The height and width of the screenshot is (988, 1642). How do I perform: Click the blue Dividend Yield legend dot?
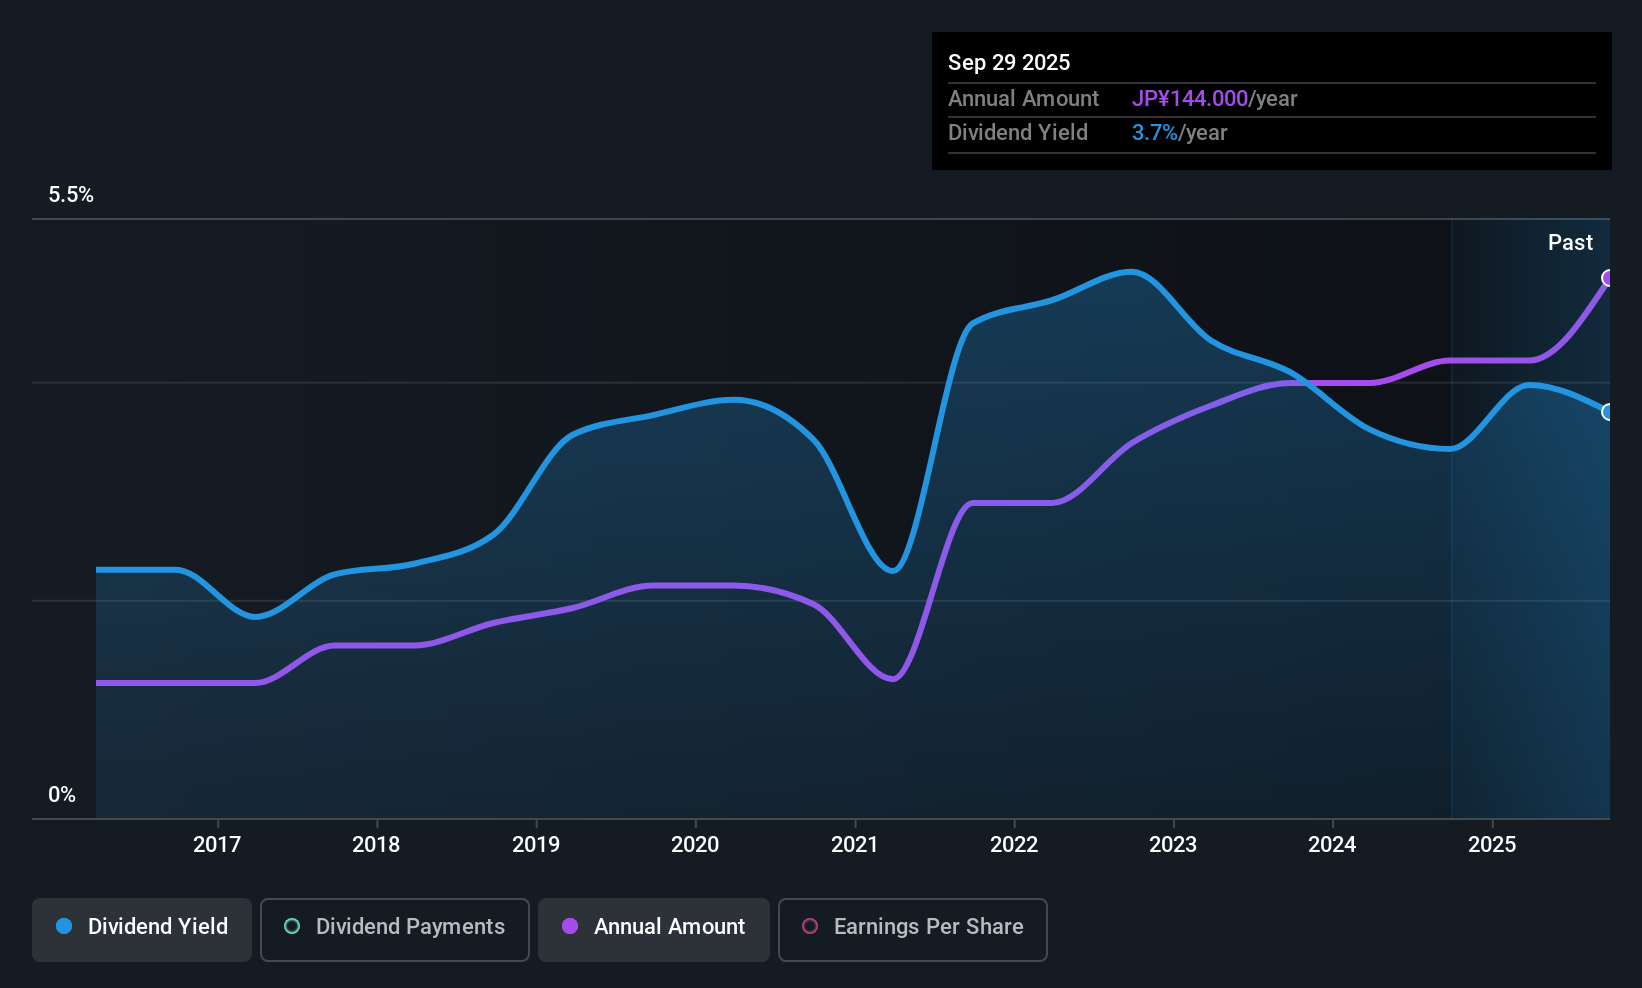pyautogui.click(x=64, y=927)
